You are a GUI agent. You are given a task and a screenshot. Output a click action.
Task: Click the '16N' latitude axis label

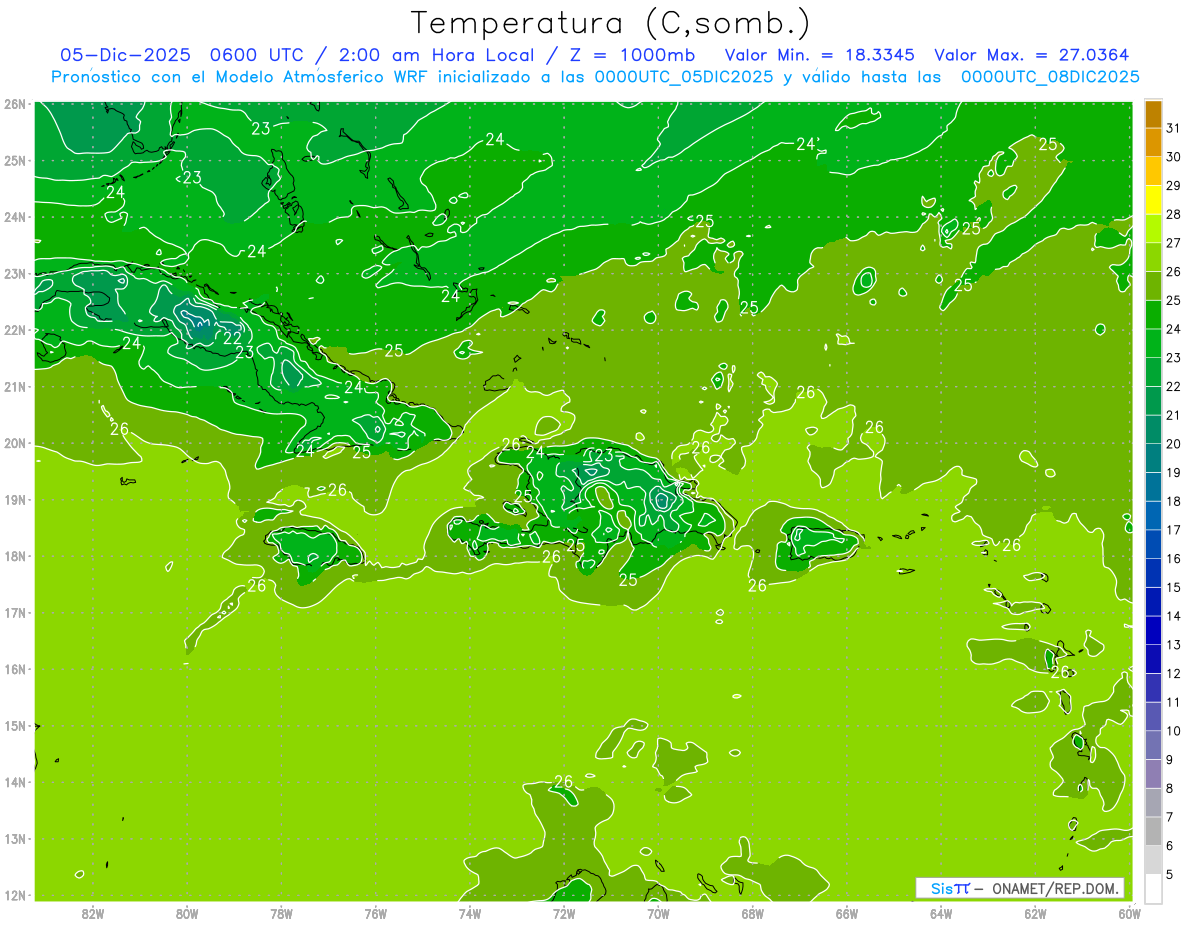click(14, 669)
